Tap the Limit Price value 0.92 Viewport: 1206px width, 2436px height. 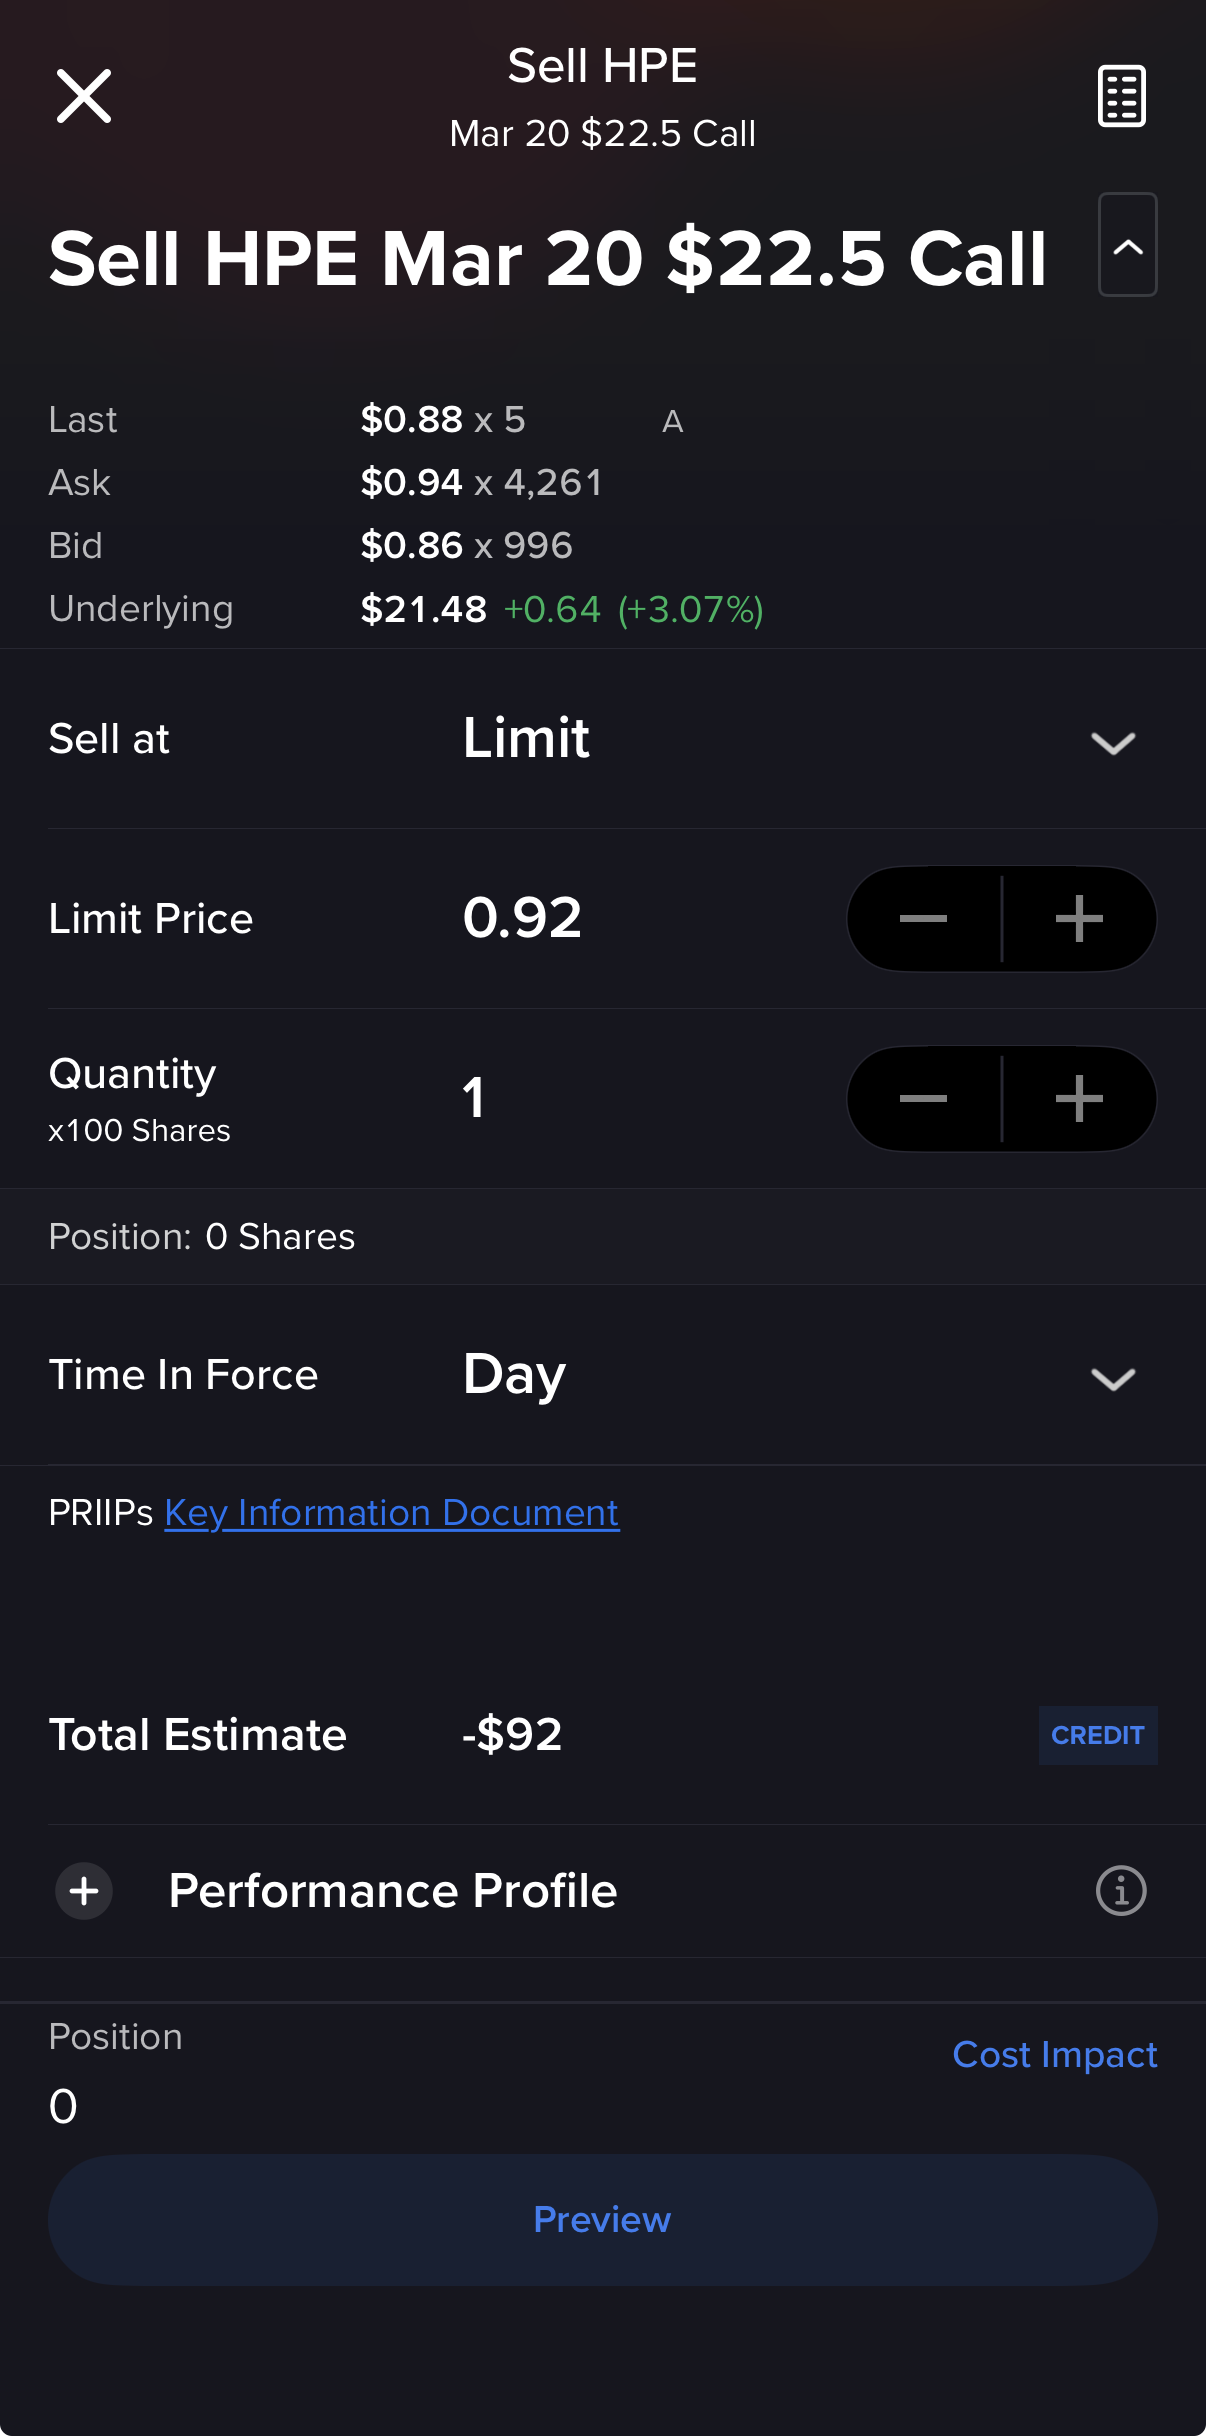pyautogui.click(x=522, y=918)
